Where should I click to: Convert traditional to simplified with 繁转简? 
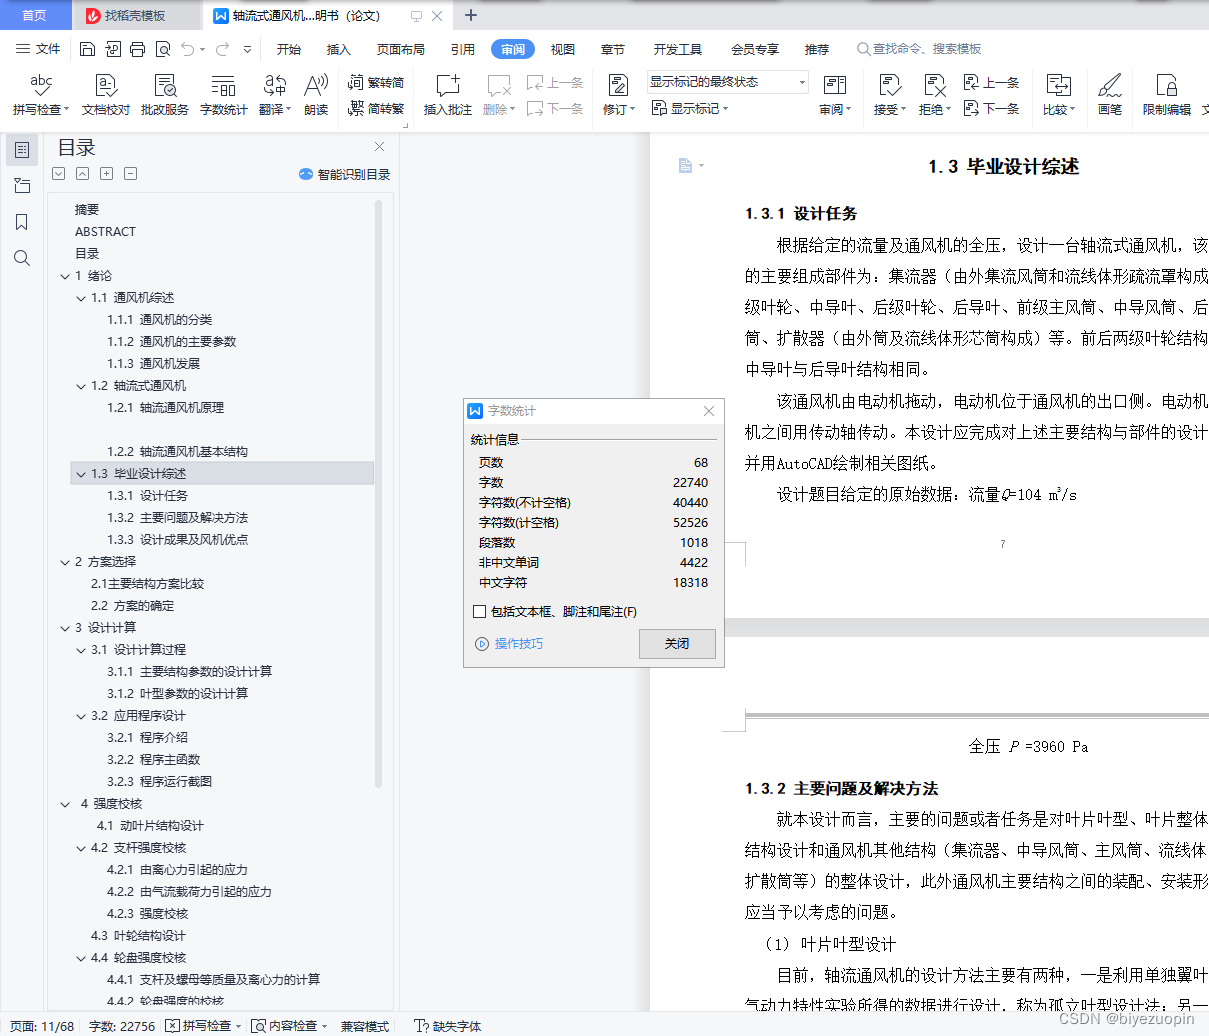(x=376, y=83)
